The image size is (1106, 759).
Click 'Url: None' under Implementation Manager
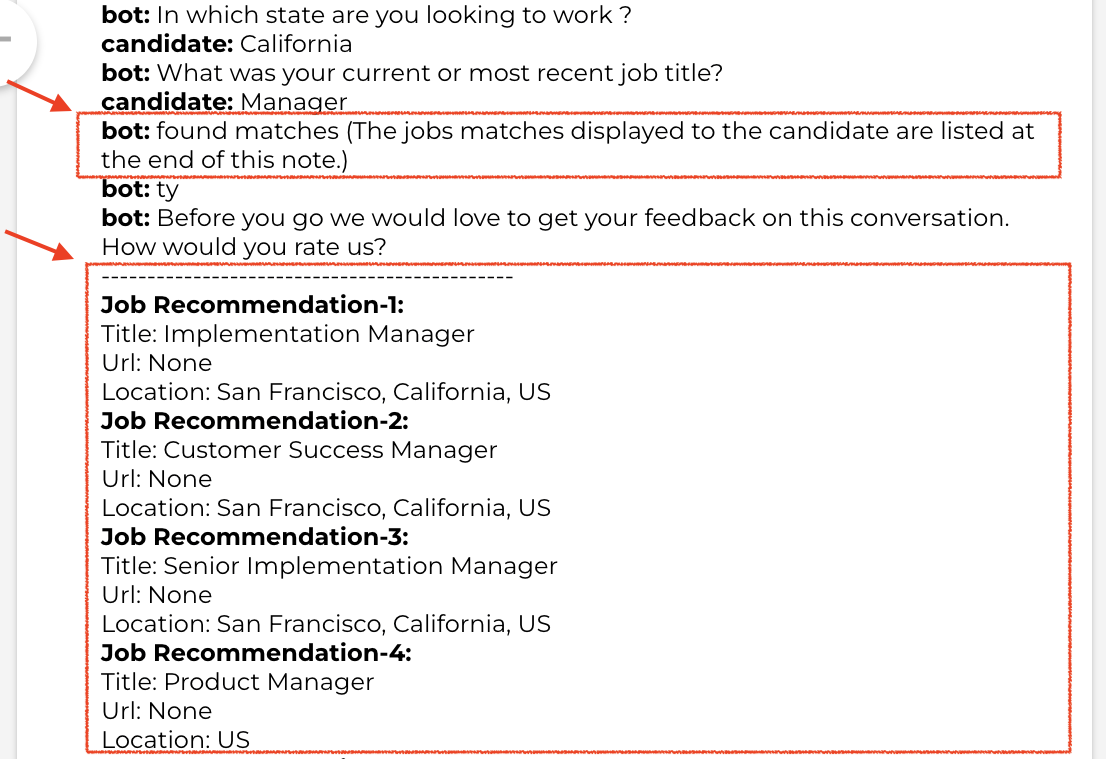(157, 363)
